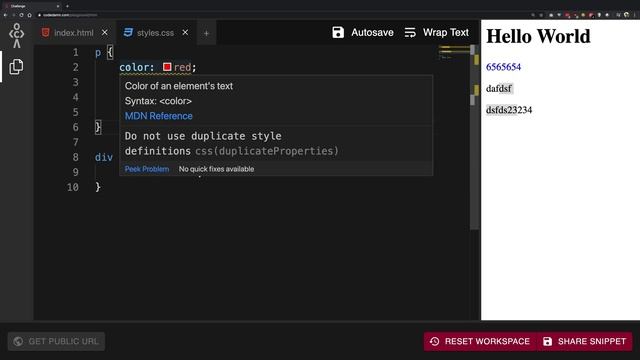Click the editor minimap overview
Screen dimensions: 640x360
453,53
